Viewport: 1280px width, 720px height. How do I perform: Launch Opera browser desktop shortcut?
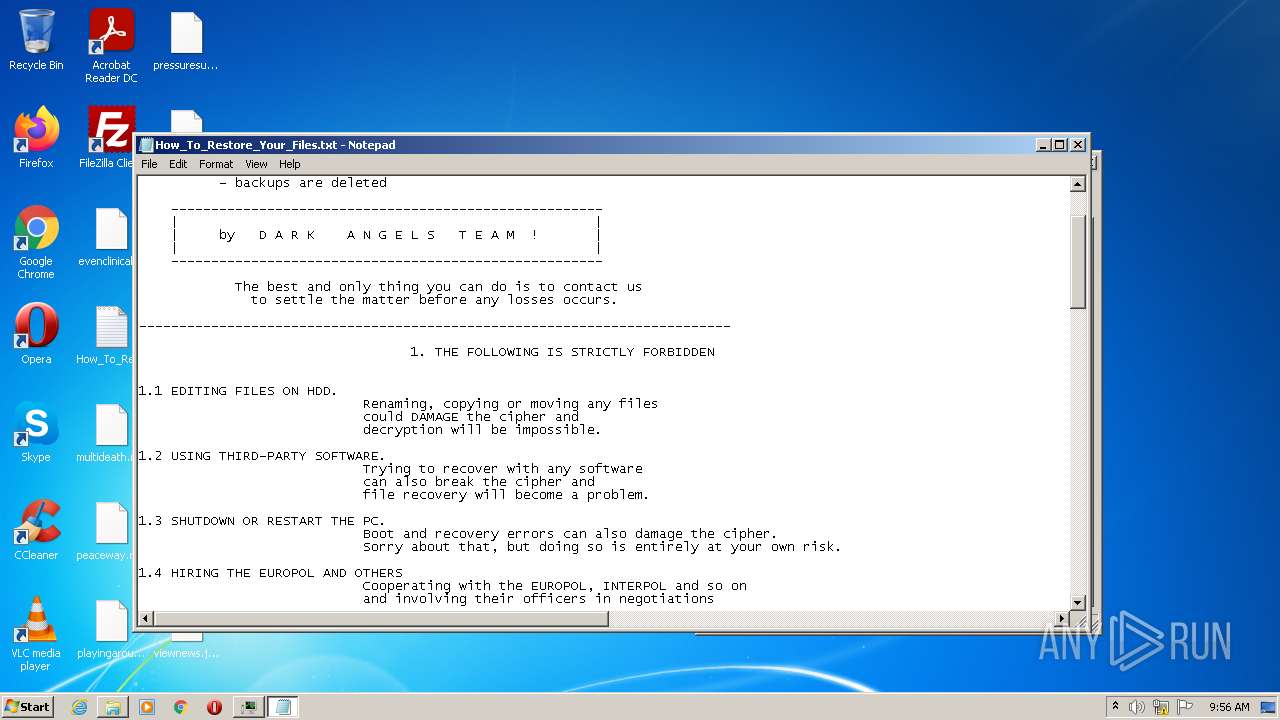click(x=36, y=334)
